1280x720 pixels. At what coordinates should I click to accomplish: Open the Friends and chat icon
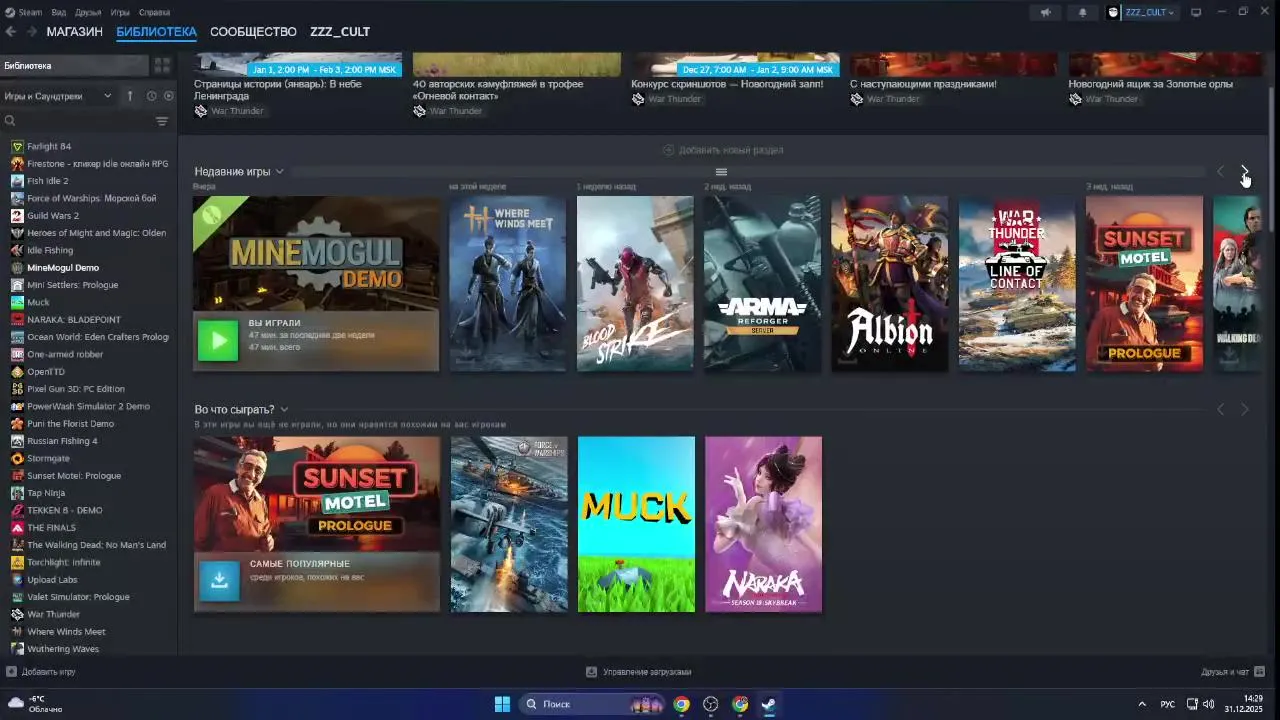click(x=1259, y=671)
